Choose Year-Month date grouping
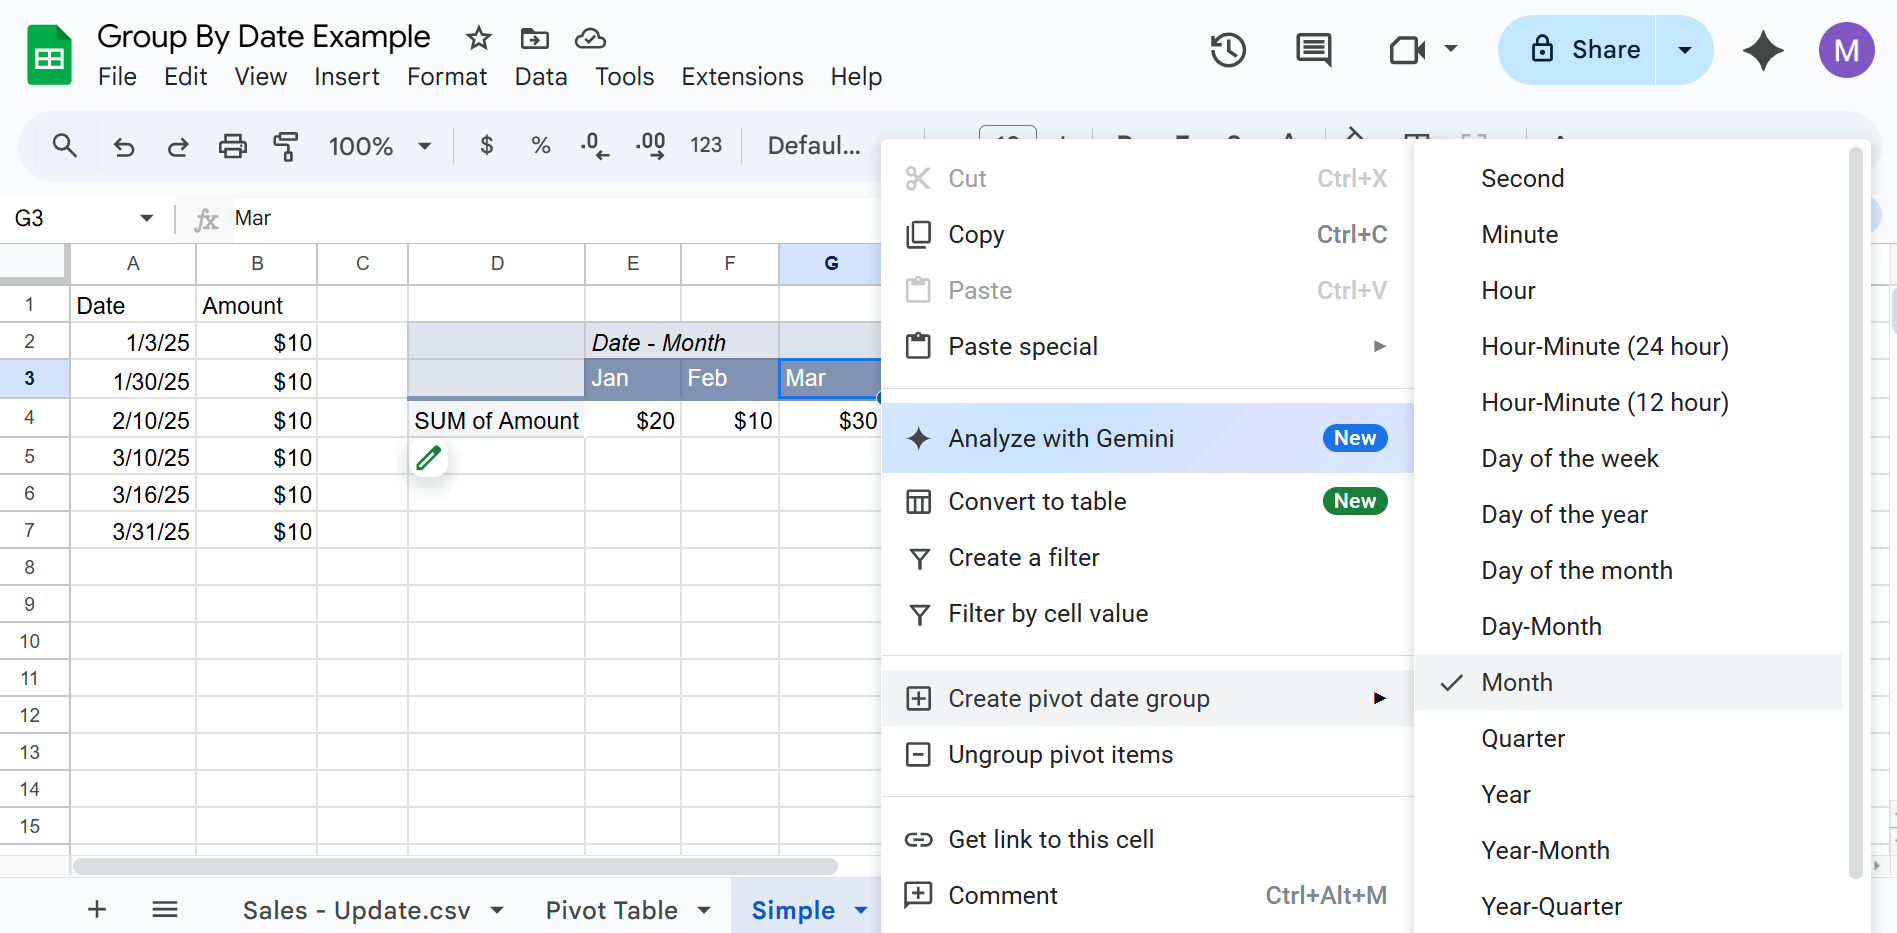1897x933 pixels. click(x=1545, y=850)
